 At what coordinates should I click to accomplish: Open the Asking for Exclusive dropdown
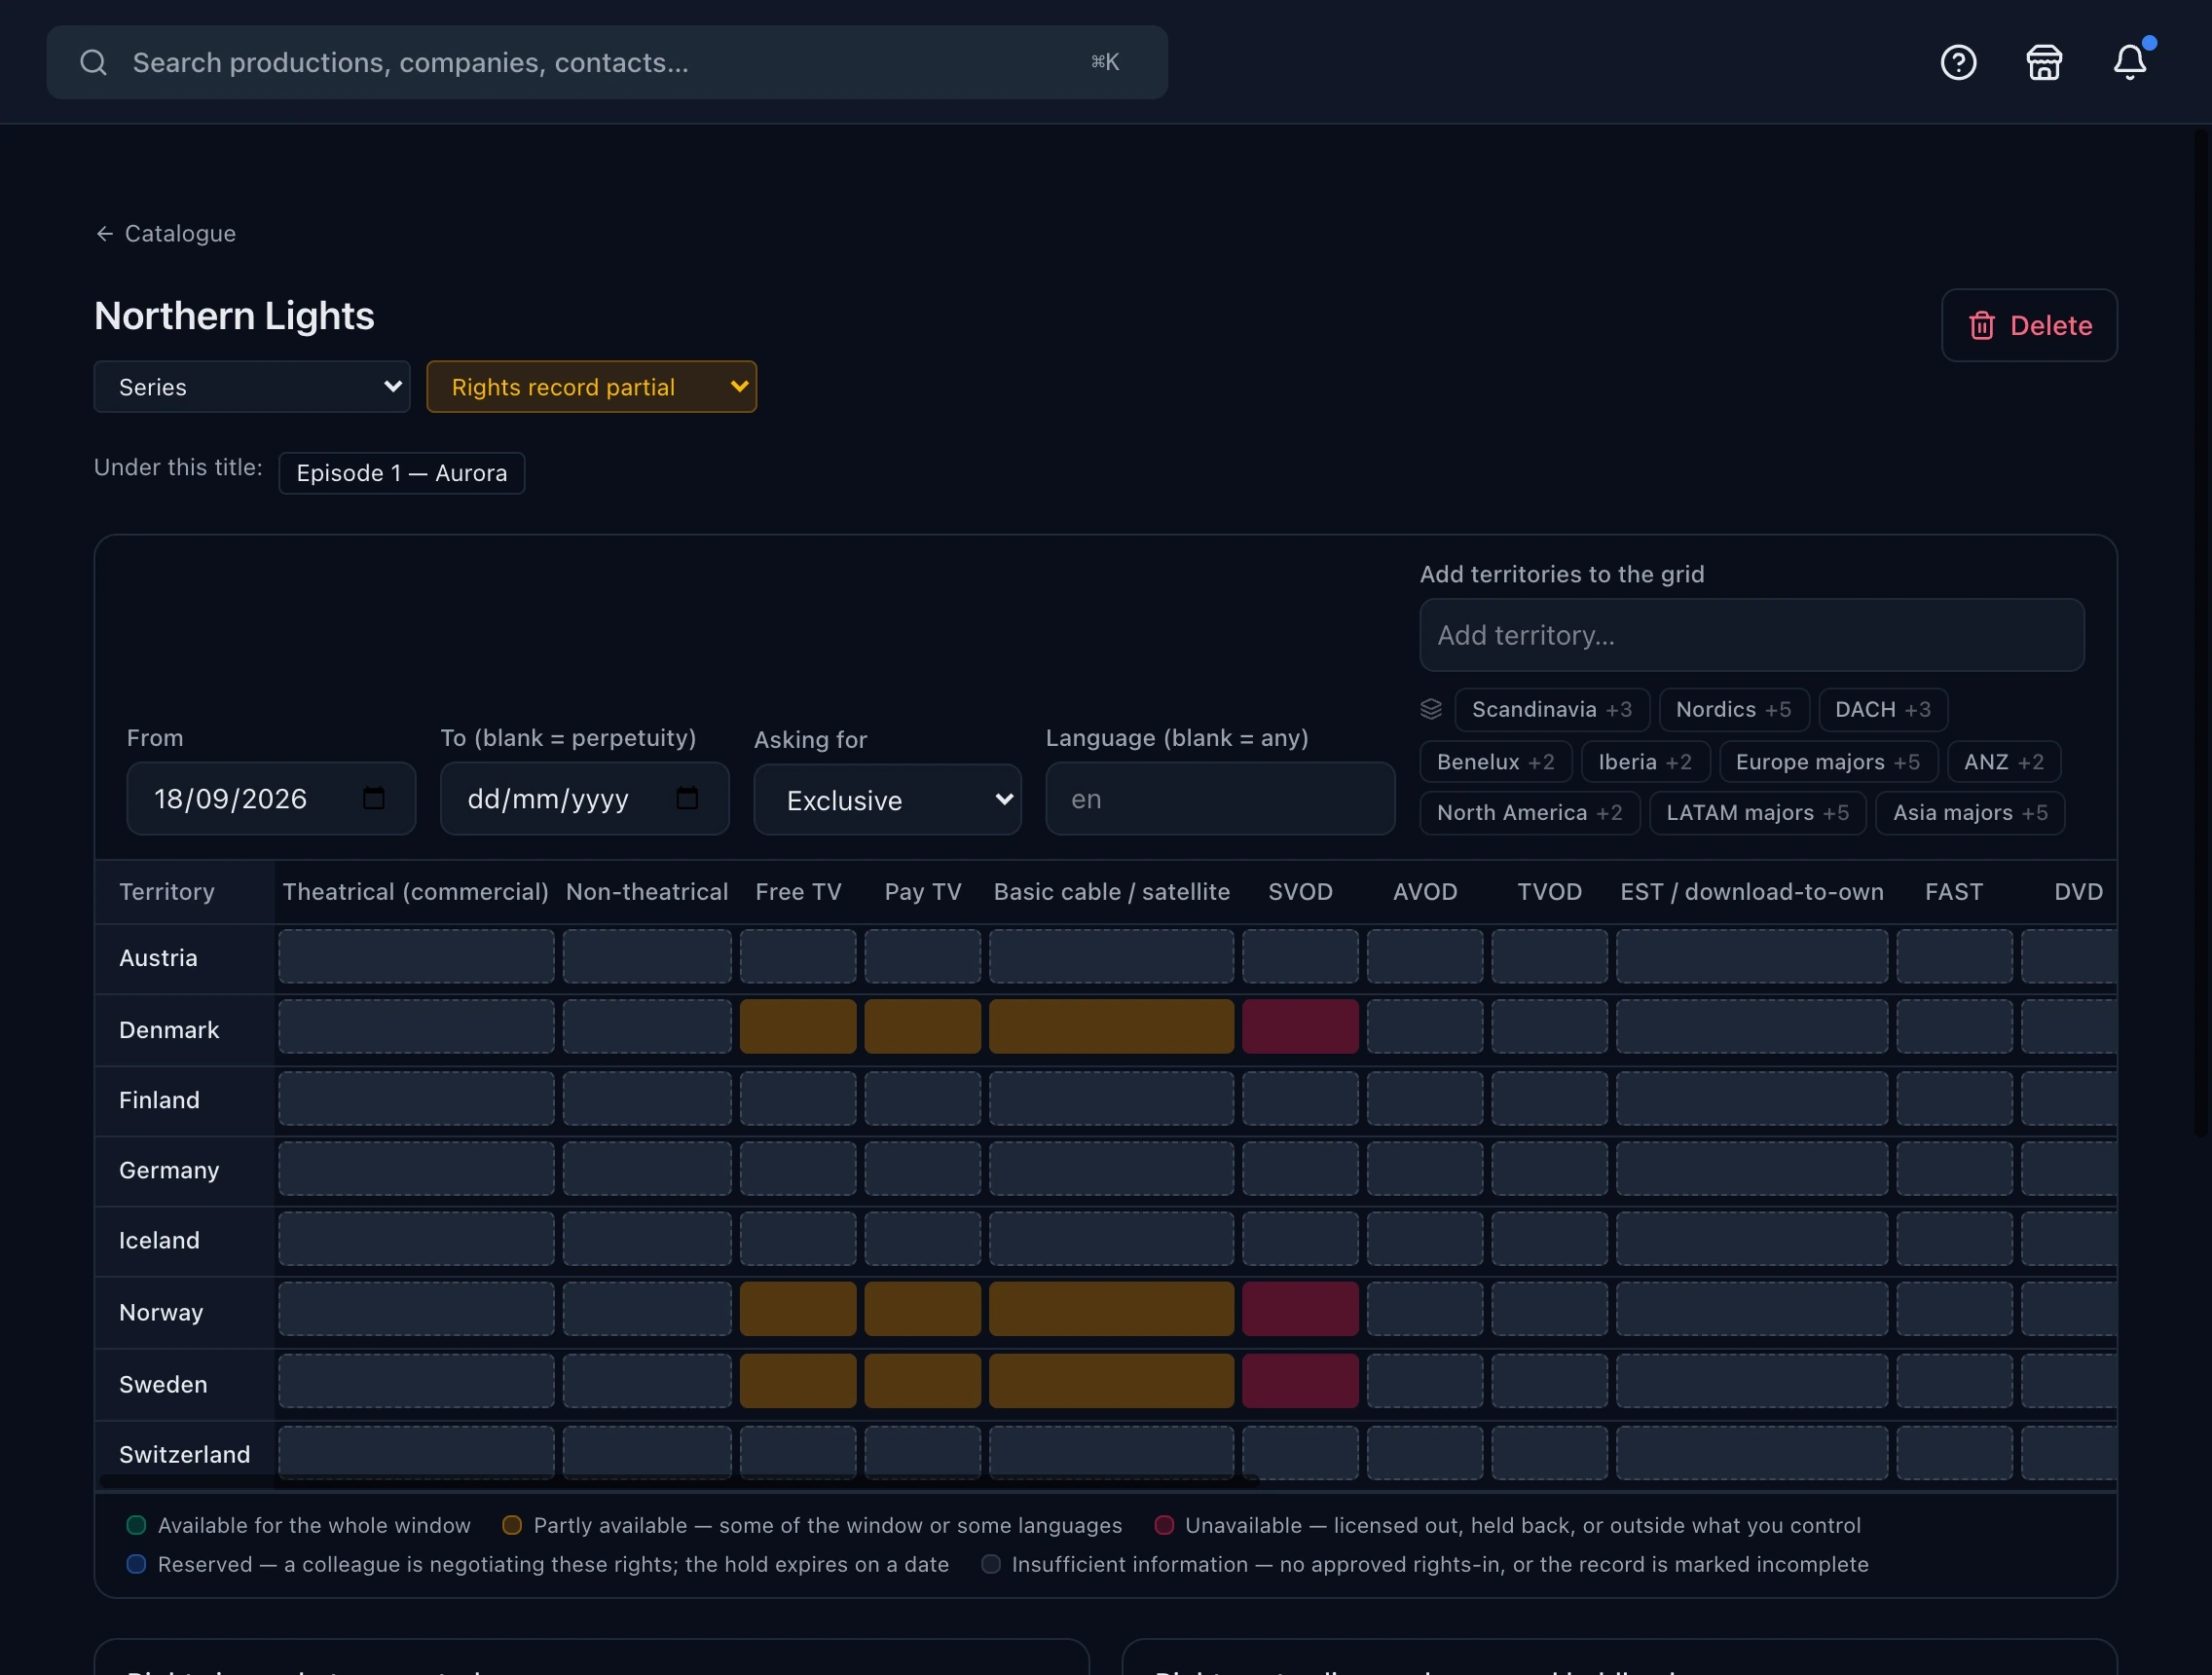click(x=887, y=800)
